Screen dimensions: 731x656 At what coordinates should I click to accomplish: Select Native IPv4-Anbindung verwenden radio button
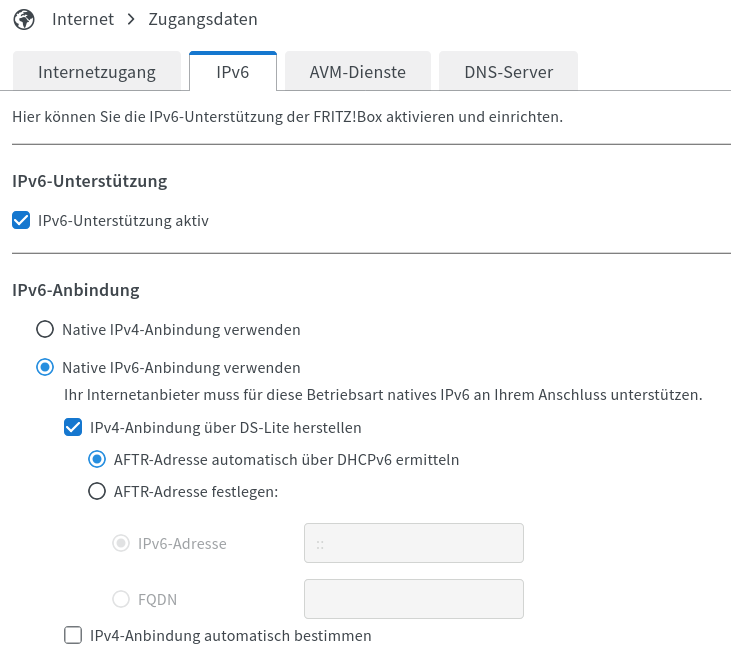click(45, 329)
